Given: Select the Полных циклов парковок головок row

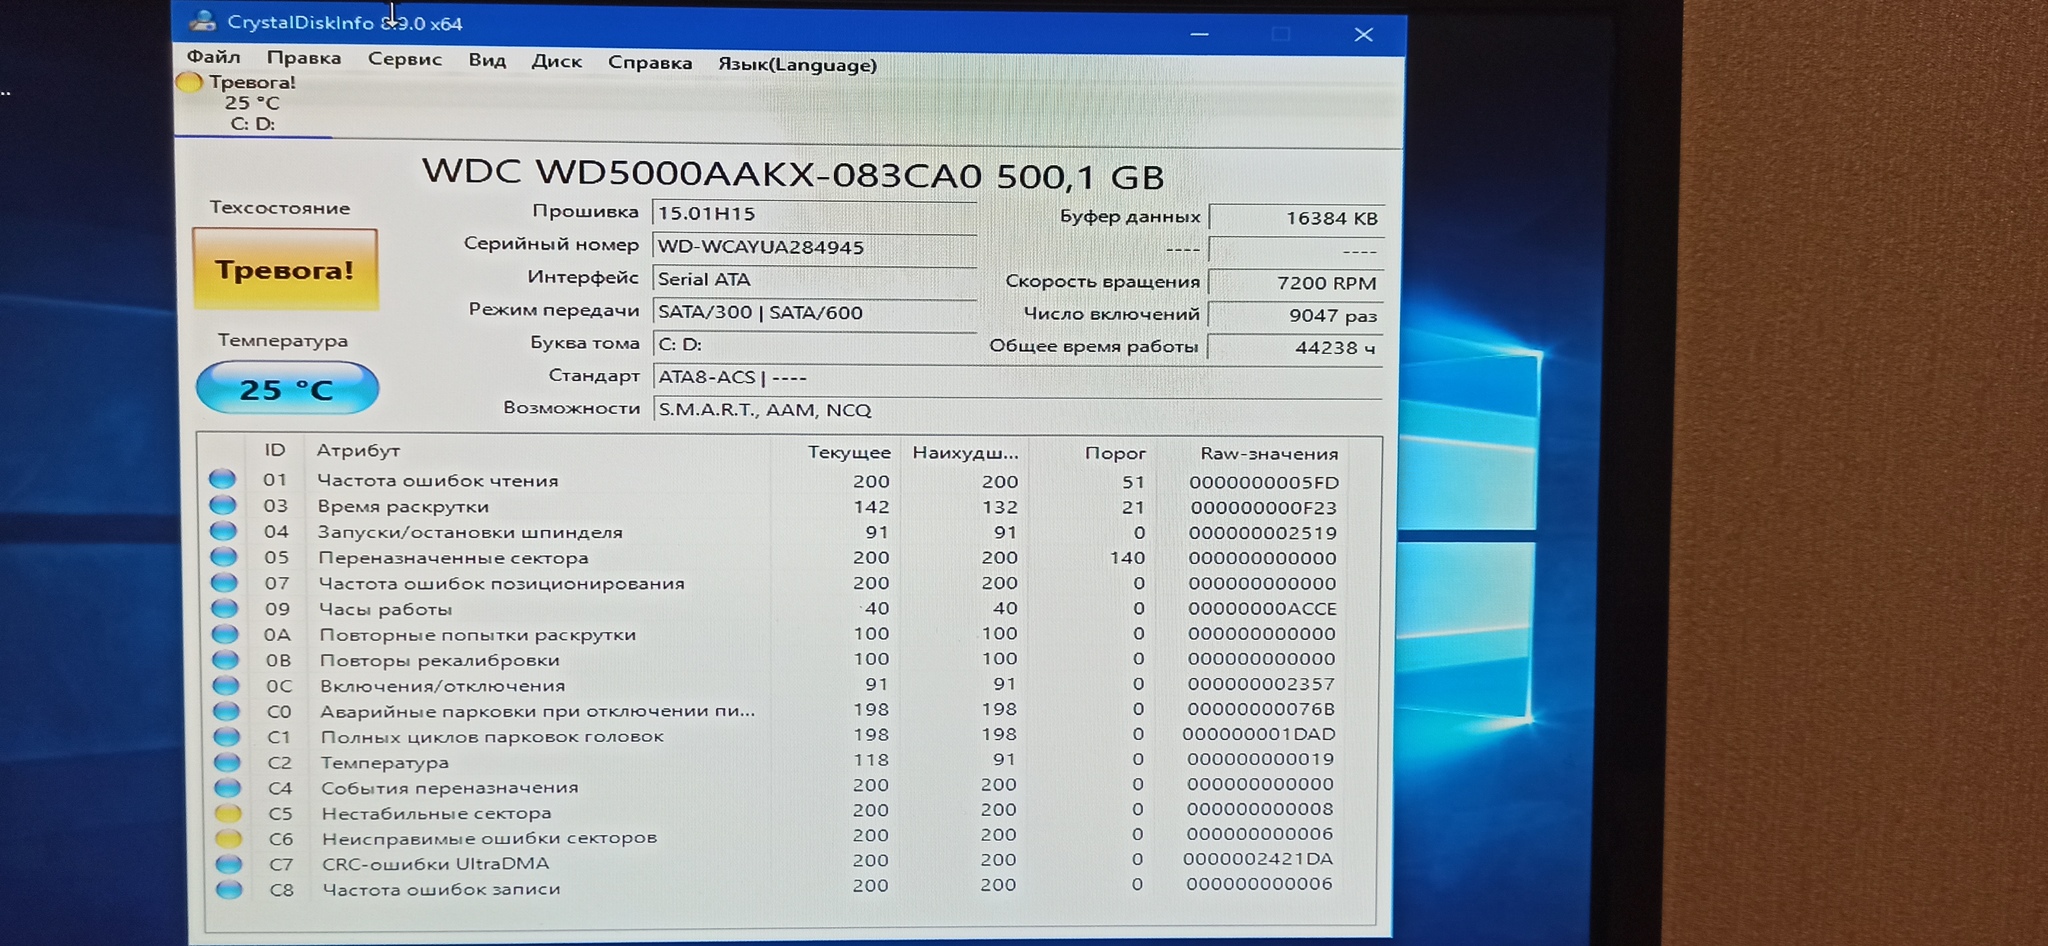Looking at the screenshot, I should coord(774,735).
